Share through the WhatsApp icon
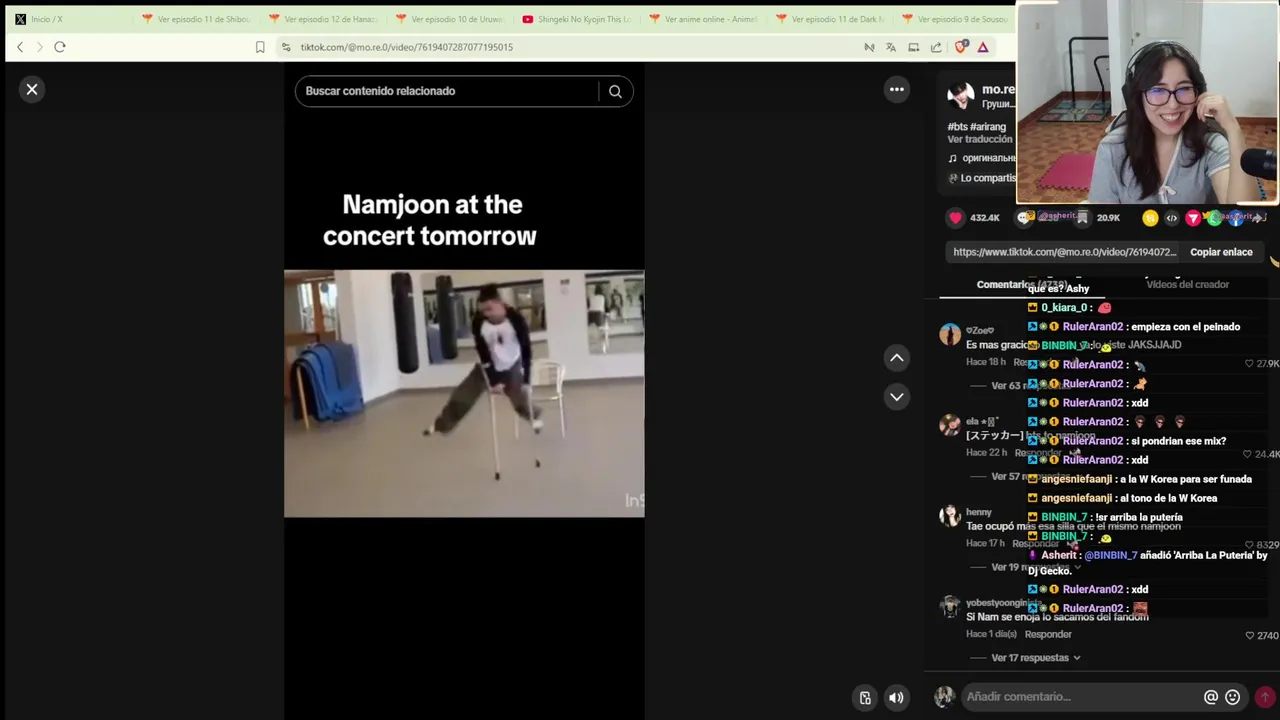The image size is (1280, 720). [1214, 218]
